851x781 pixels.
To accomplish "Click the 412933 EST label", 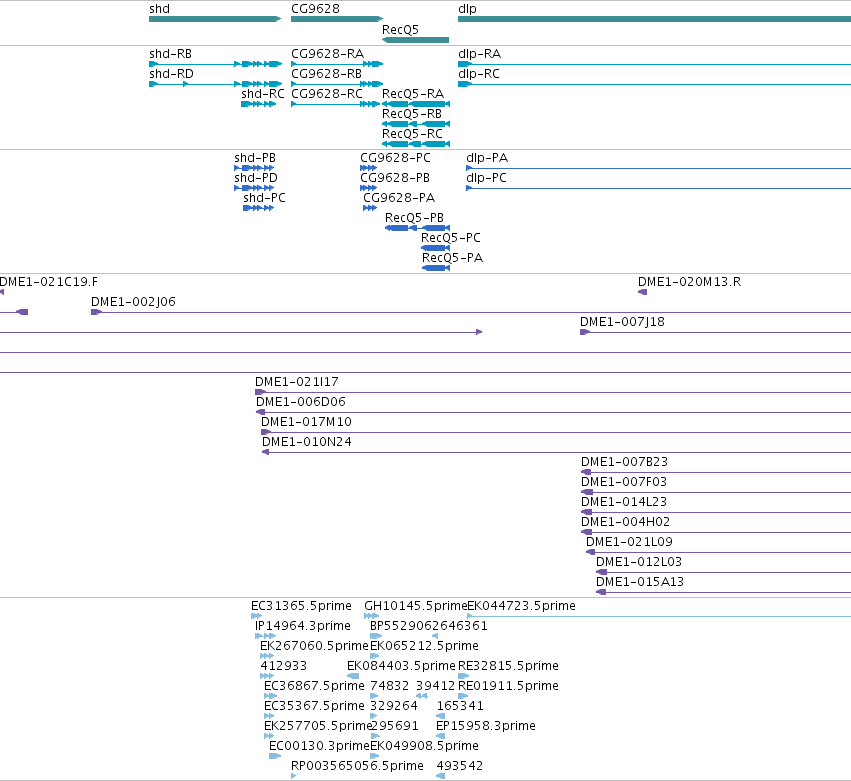I will pyautogui.click(x=284, y=666).
